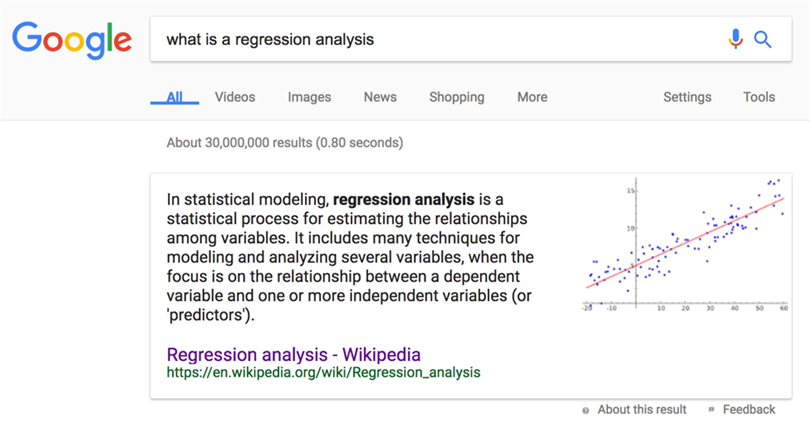Open the search Tools options
Screen dimensions: 810x434
coord(759,97)
